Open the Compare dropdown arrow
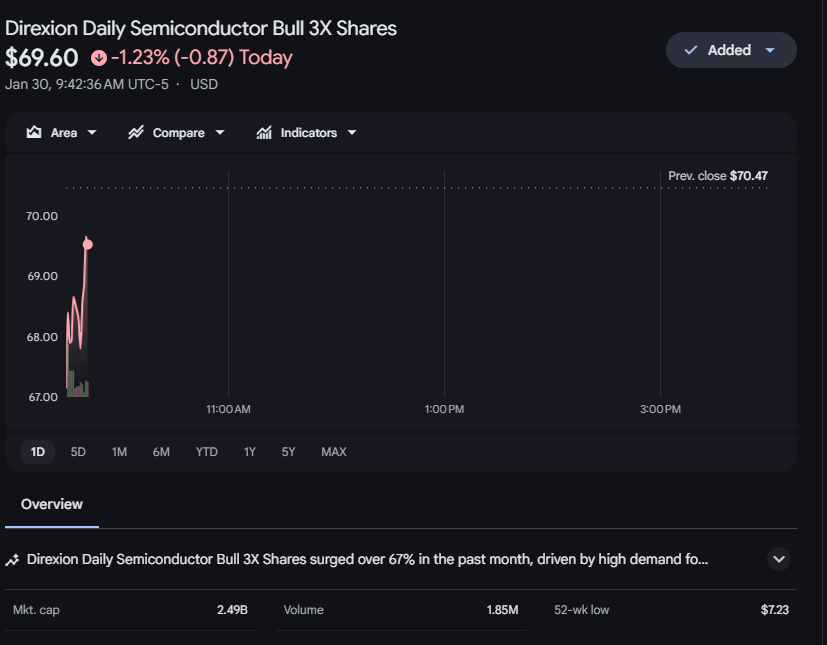The width and height of the screenshot is (827, 645). (x=220, y=132)
